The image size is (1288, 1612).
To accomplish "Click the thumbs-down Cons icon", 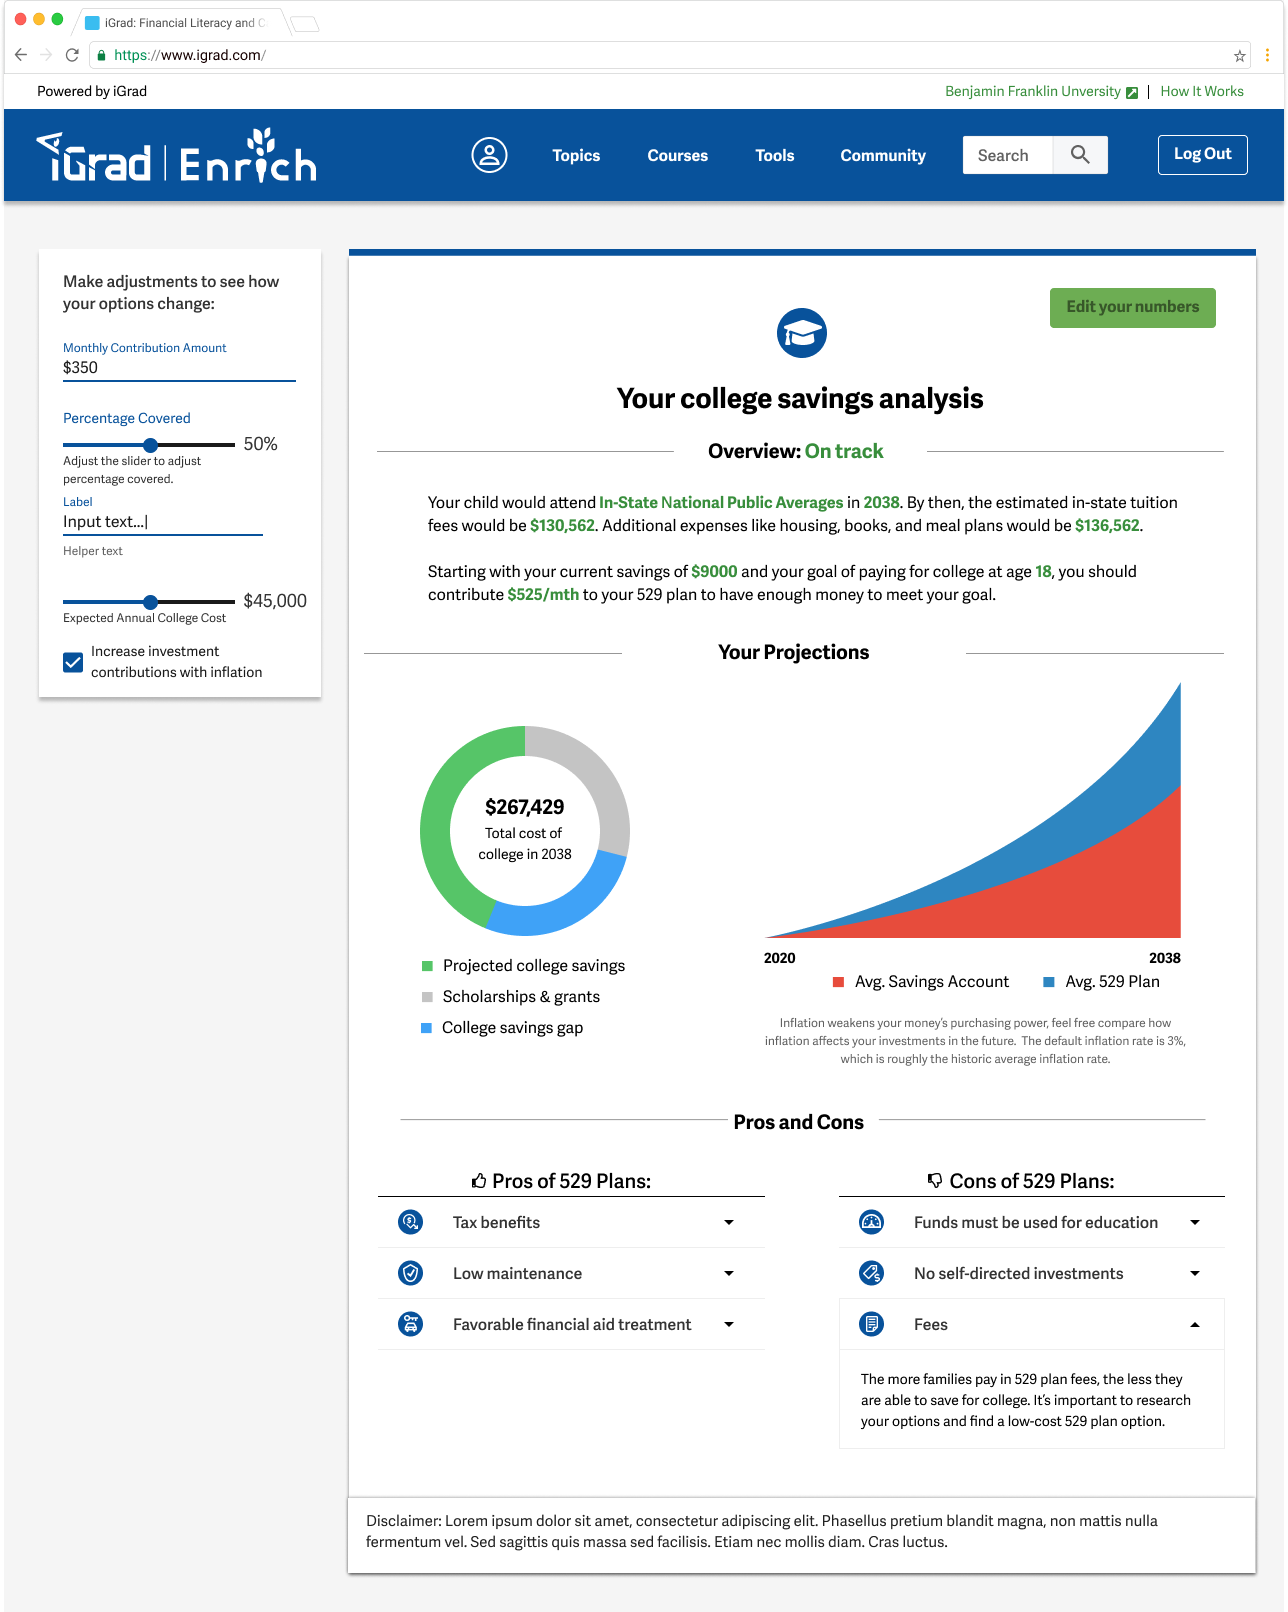I will pos(935,1180).
